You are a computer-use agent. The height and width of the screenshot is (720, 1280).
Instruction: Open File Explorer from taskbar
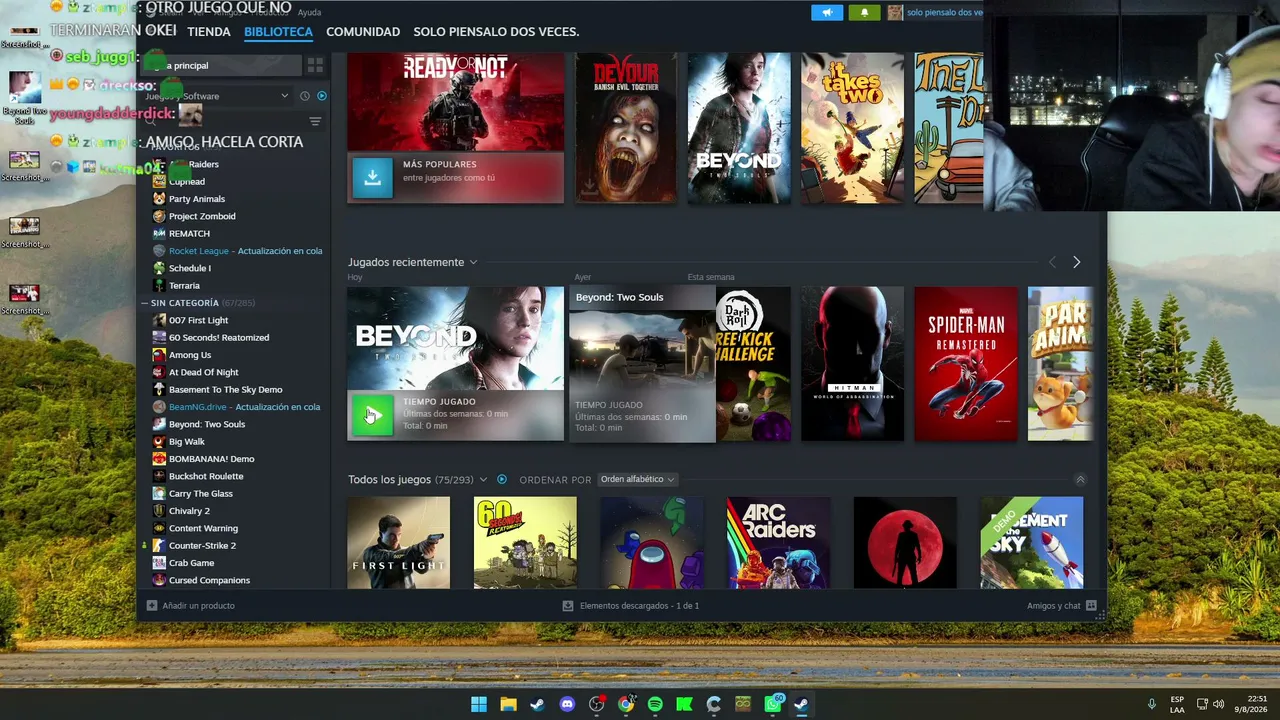tap(508, 704)
